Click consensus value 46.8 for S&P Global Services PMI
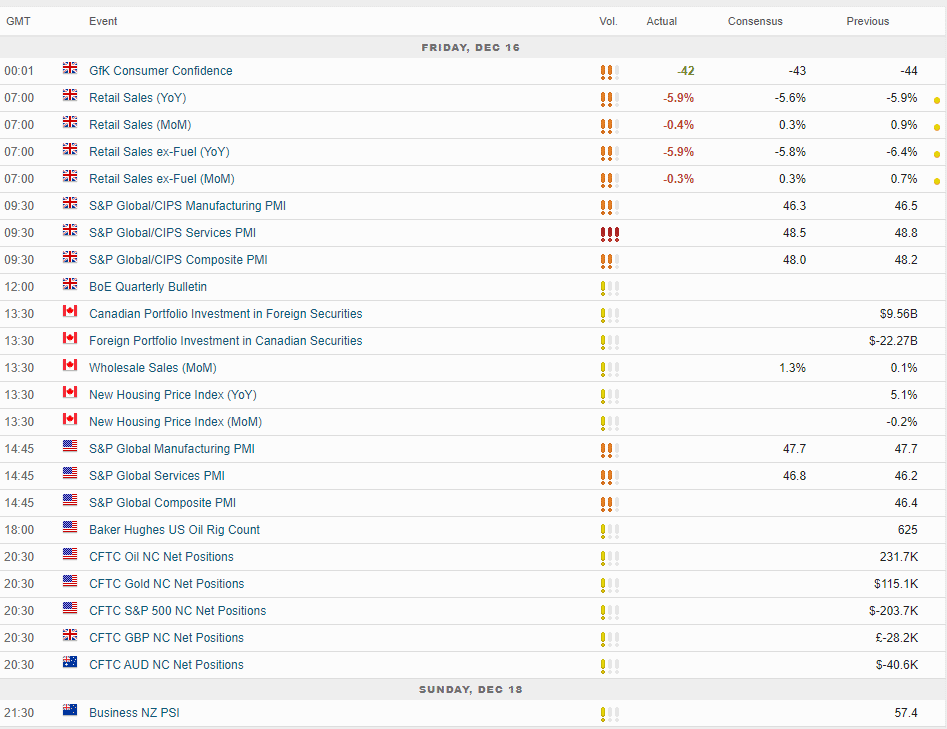The width and height of the screenshot is (947, 729). point(794,476)
